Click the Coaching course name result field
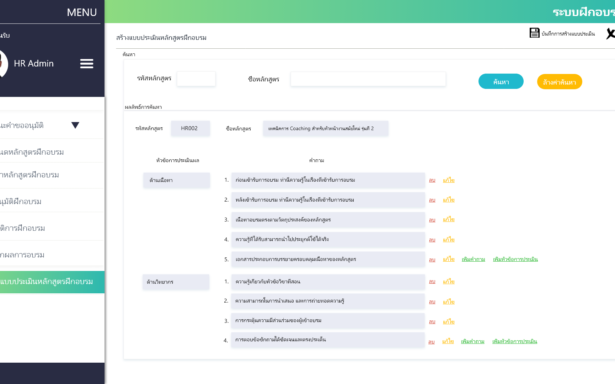Screen dimensions: 615x384 [x=326, y=129]
